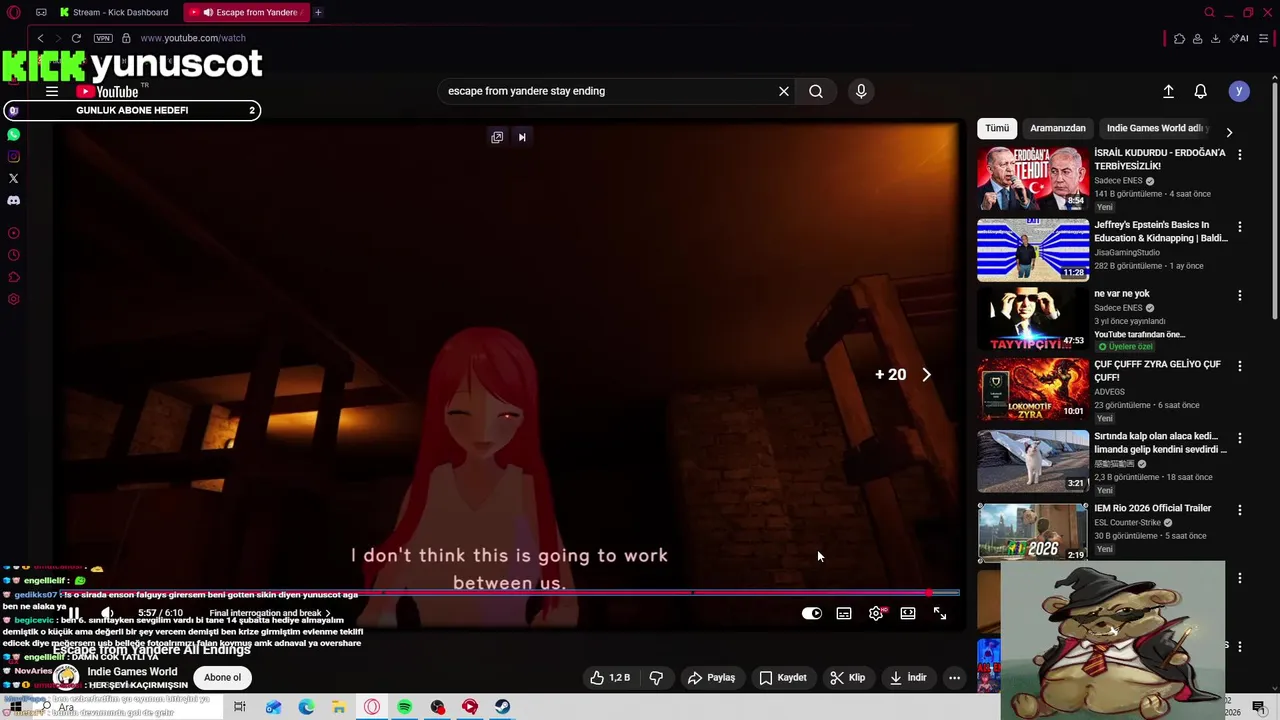Open the more actions three-dot menu
This screenshot has width=1280, height=720.
(954, 677)
